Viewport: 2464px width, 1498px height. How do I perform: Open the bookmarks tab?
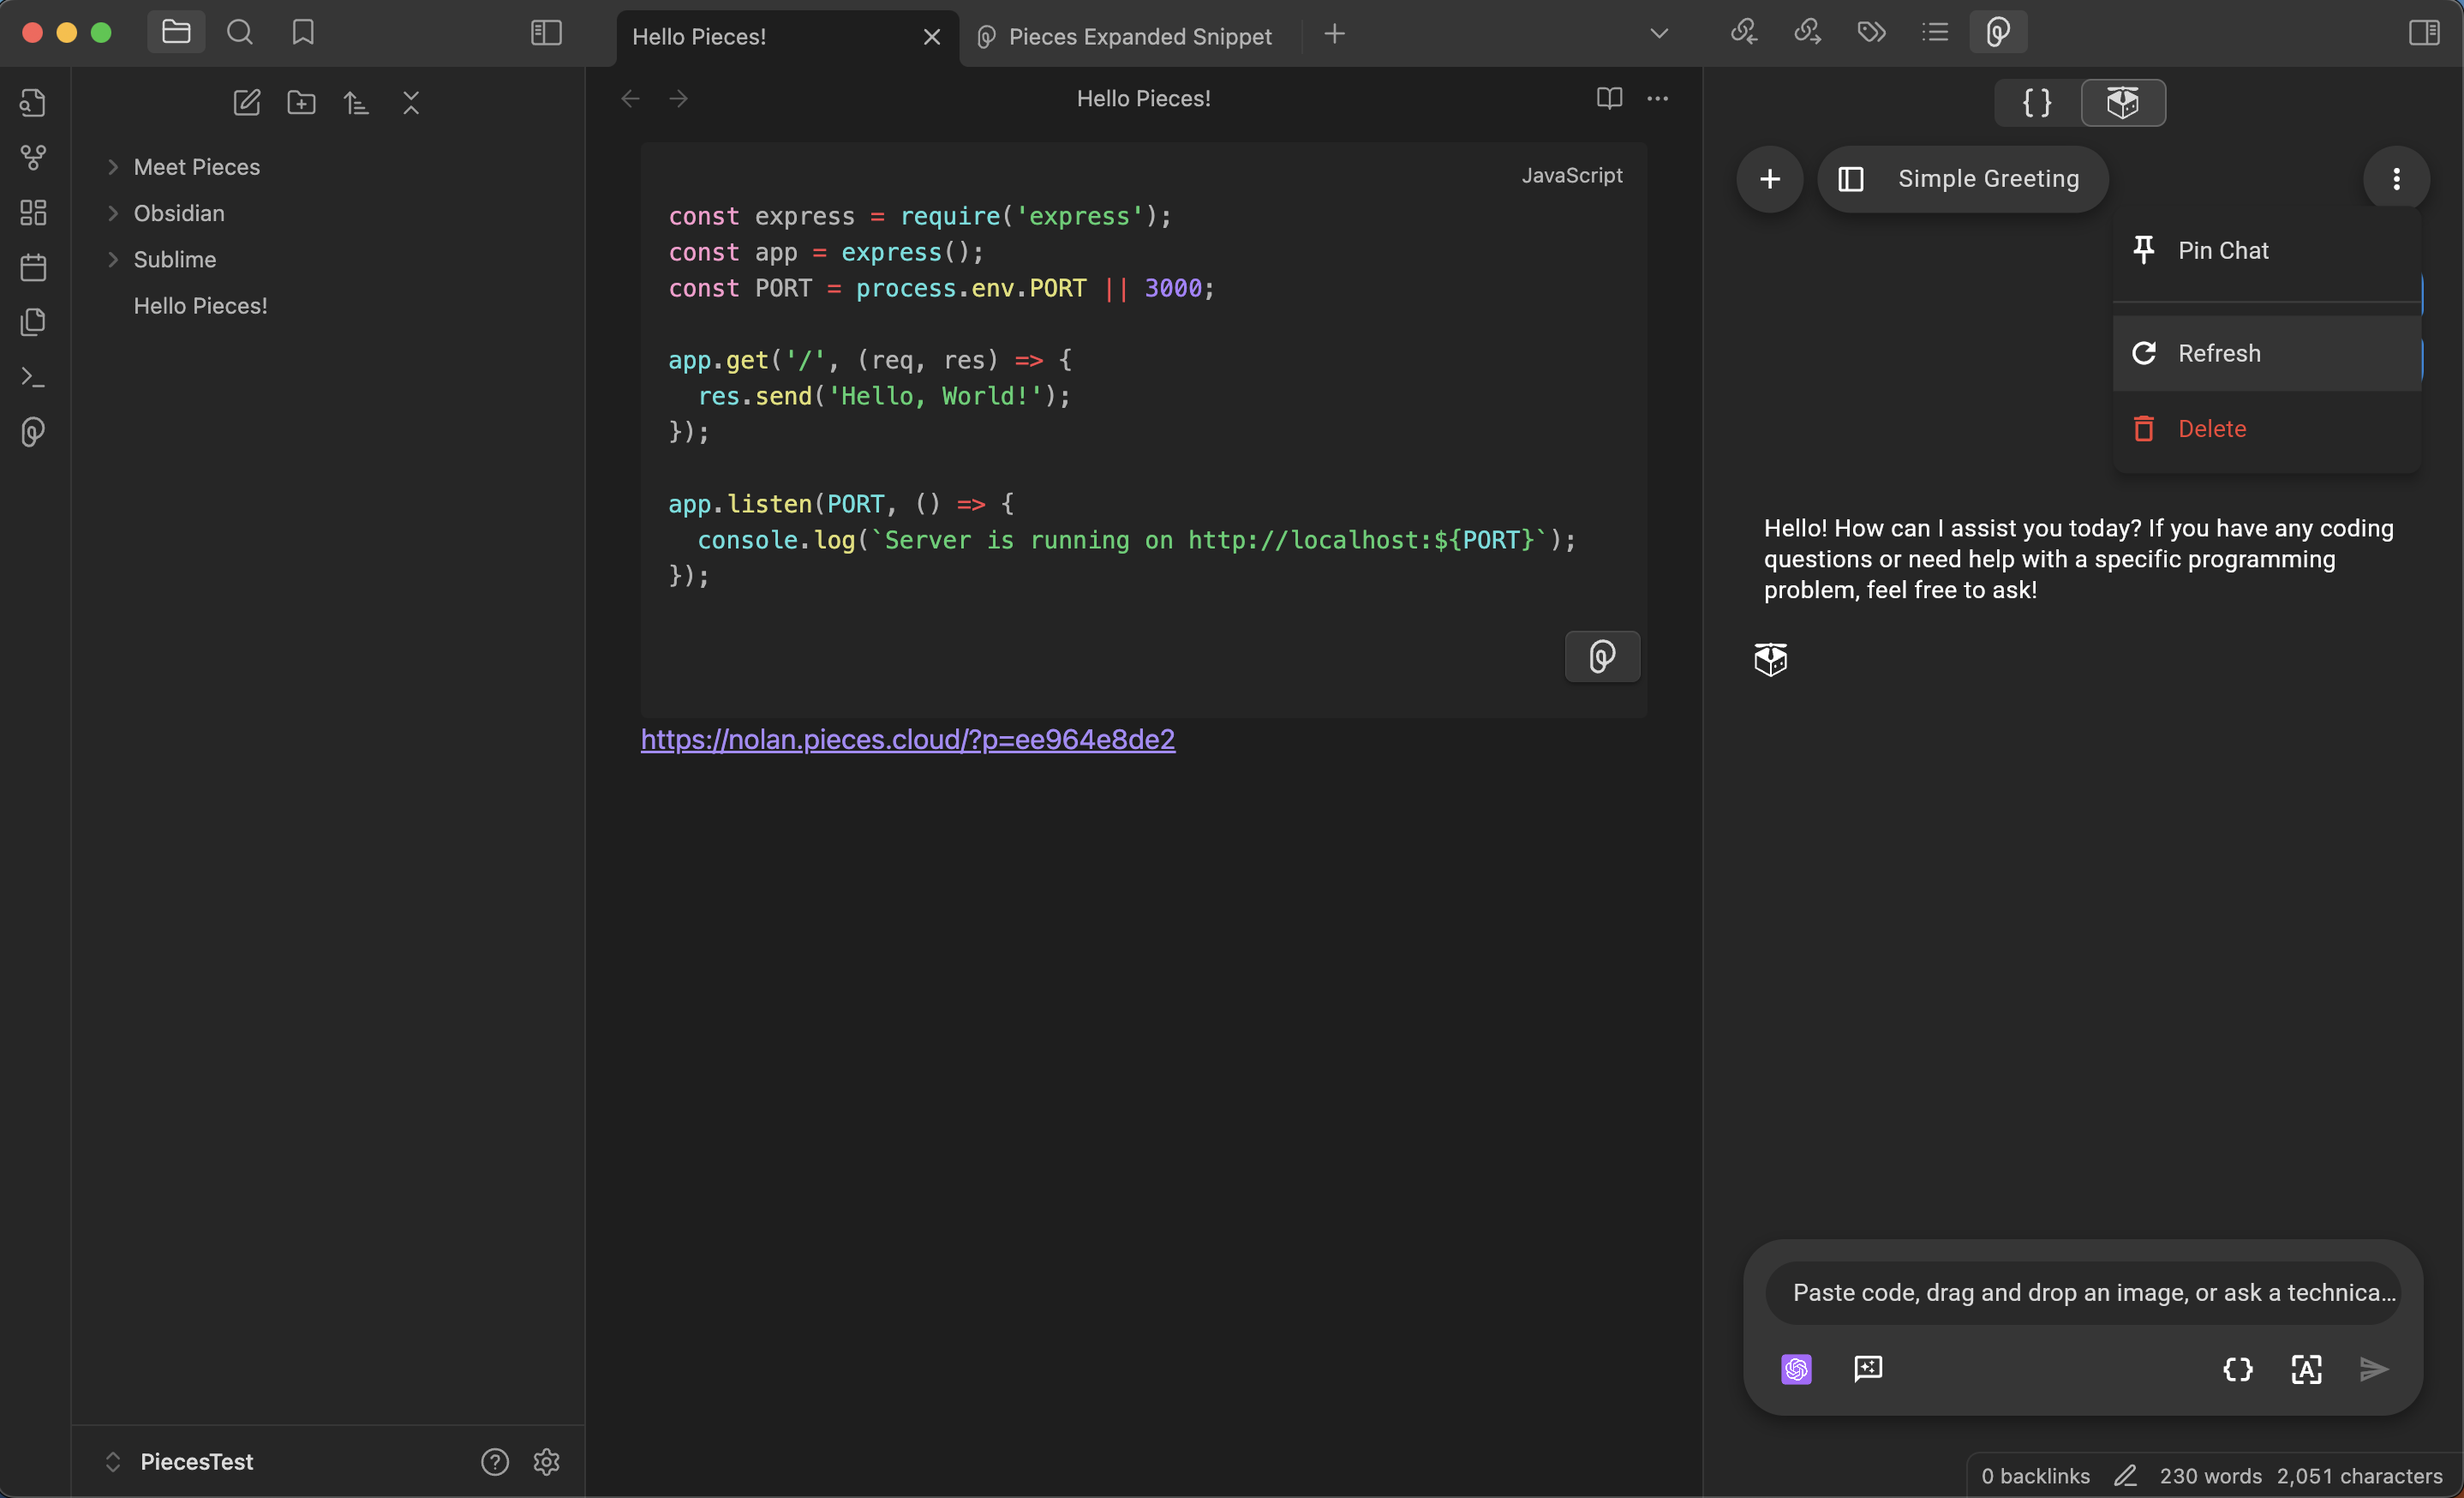point(303,32)
